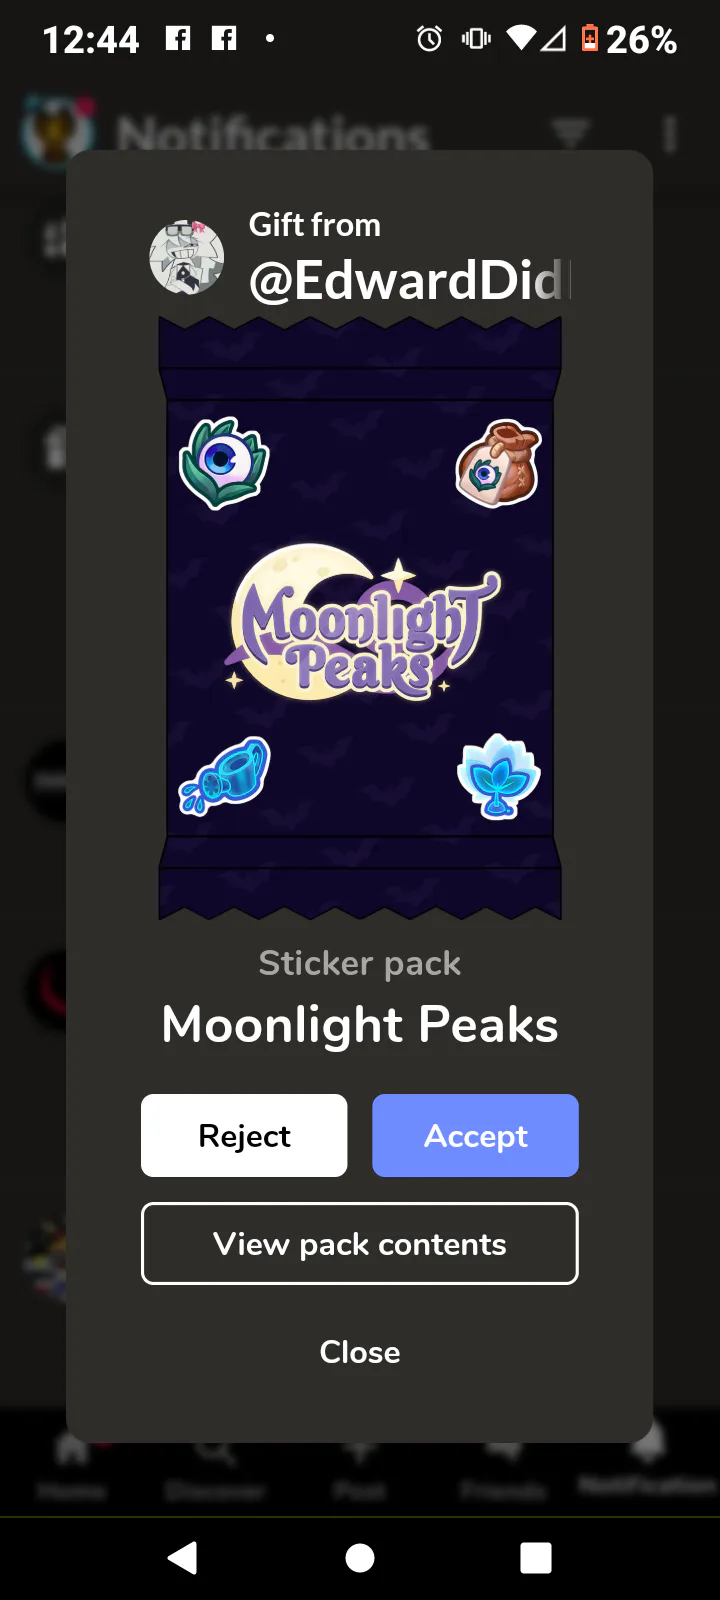Tap the Moonlight Peaks moon logo
The height and width of the screenshot is (1600, 720).
(x=360, y=622)
